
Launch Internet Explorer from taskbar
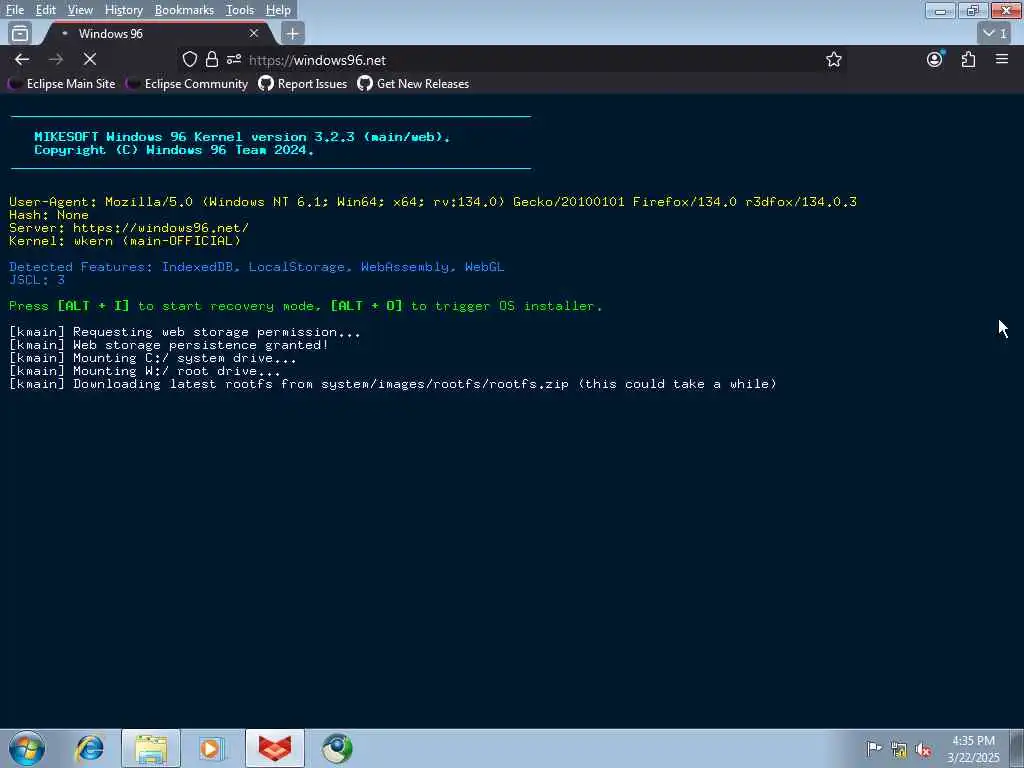tap(89, 748)
